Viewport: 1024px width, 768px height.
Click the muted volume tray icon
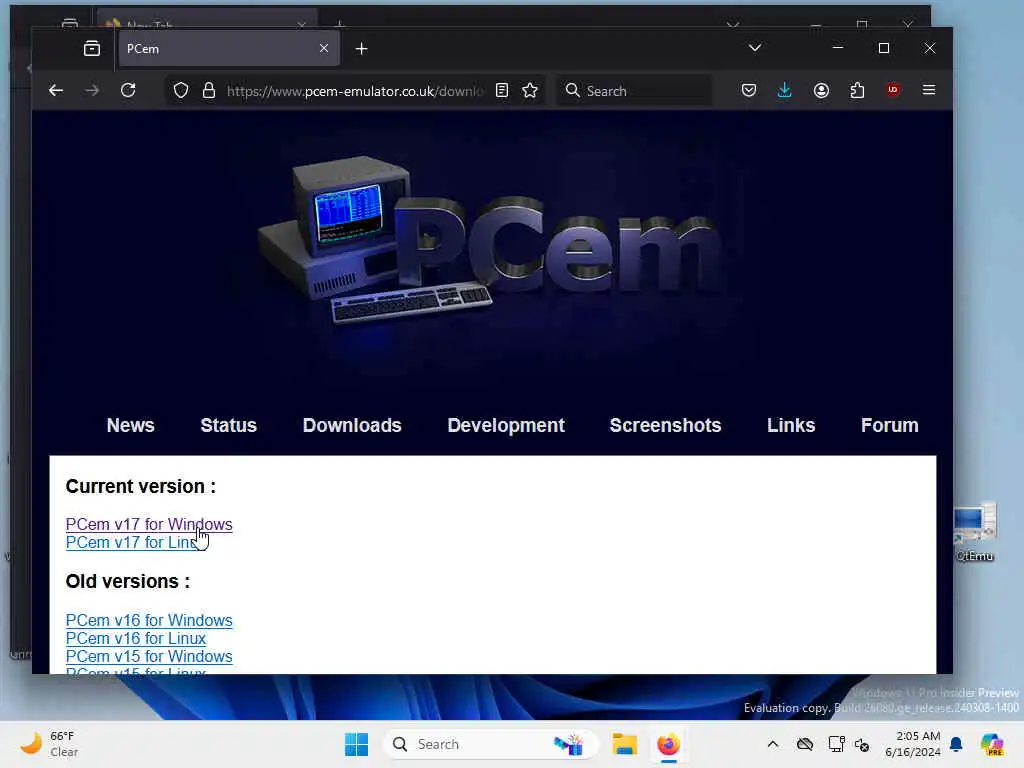(x=862, y=745)
